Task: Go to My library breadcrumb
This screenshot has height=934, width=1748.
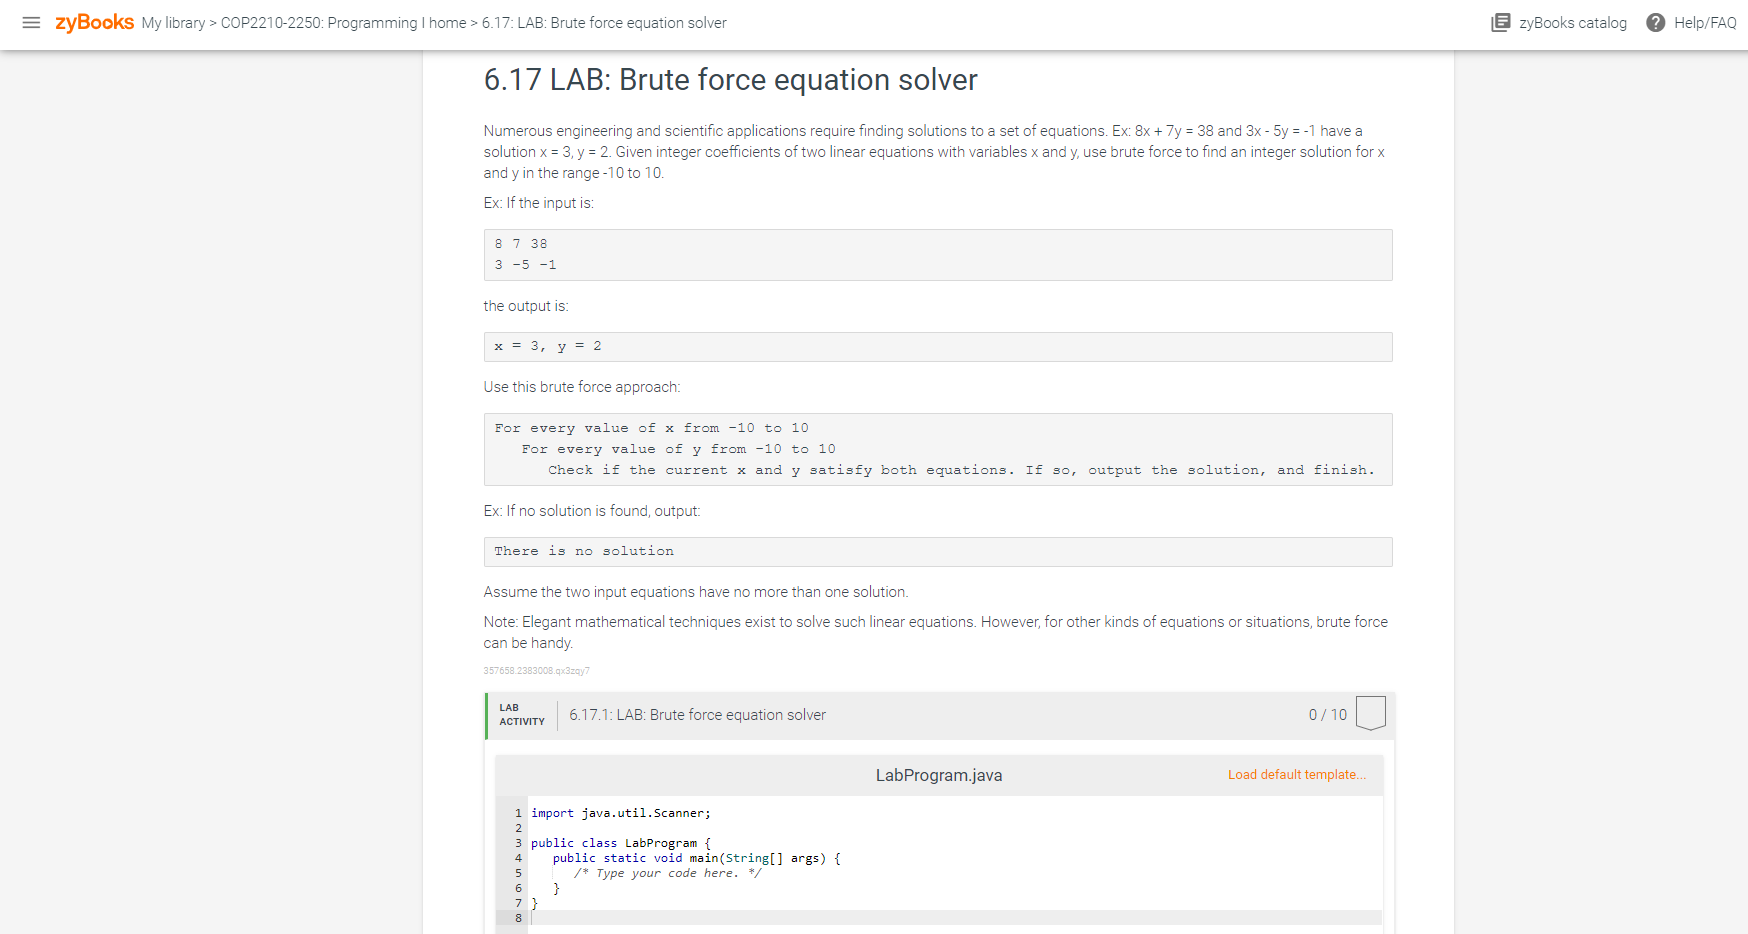Action: tap(173, 23)
